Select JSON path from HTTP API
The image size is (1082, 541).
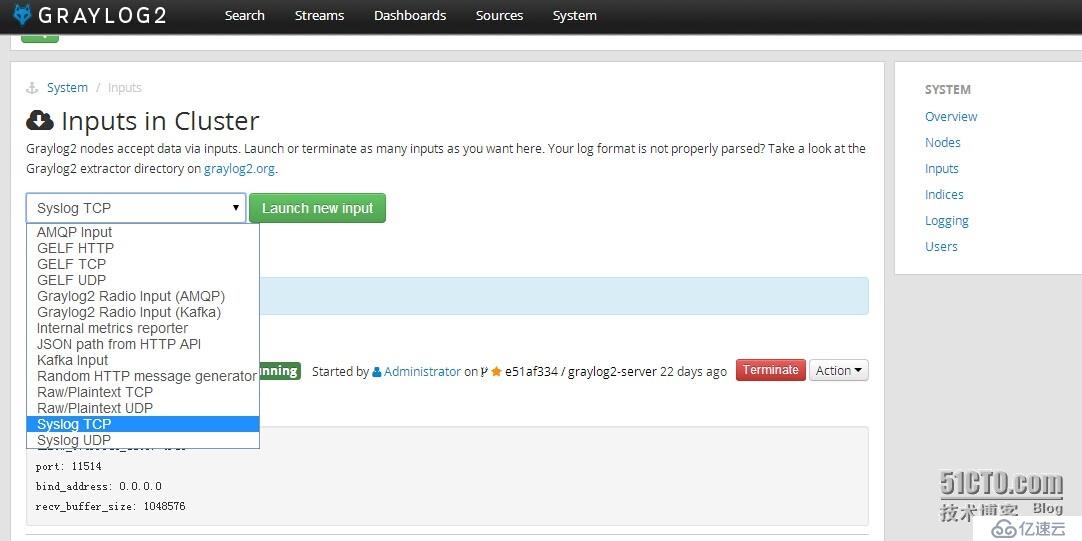point(143,344)
